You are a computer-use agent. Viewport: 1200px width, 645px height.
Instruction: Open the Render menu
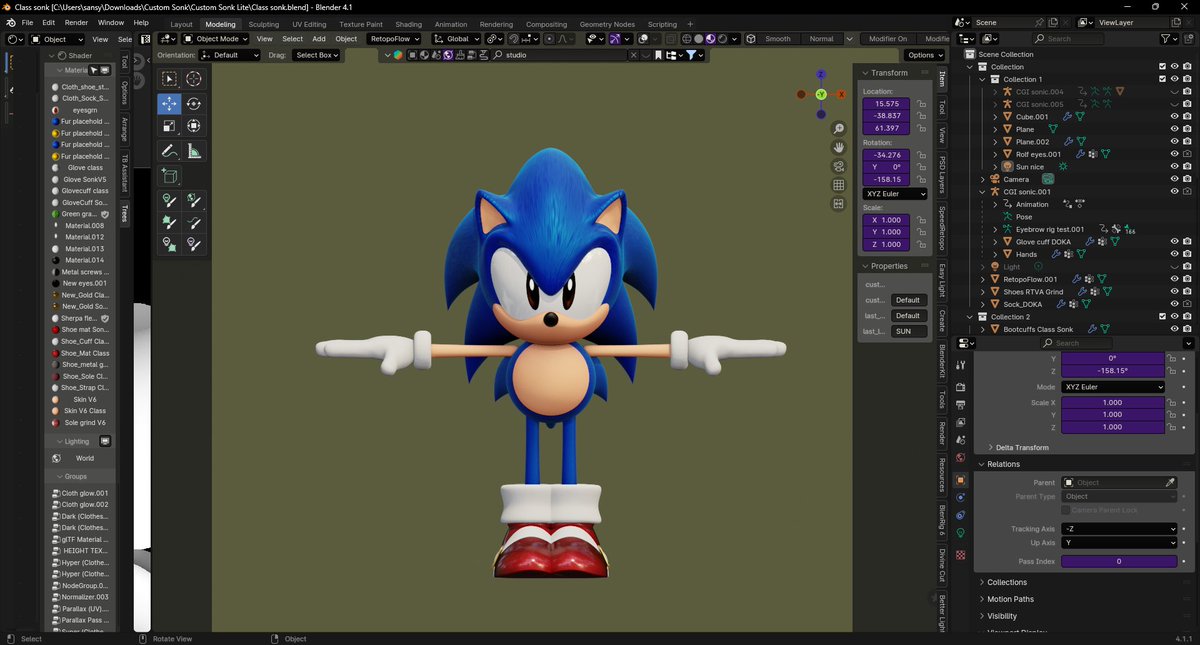pyautogui.click(x=76, y=22)
